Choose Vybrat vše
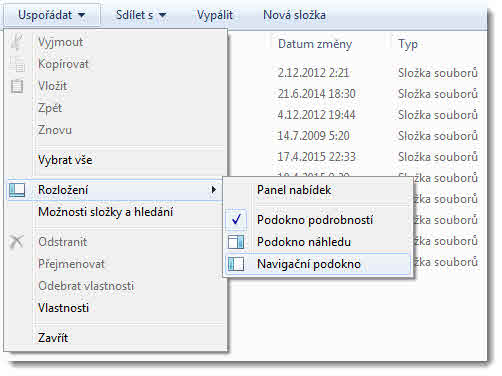 pos(65,160)
